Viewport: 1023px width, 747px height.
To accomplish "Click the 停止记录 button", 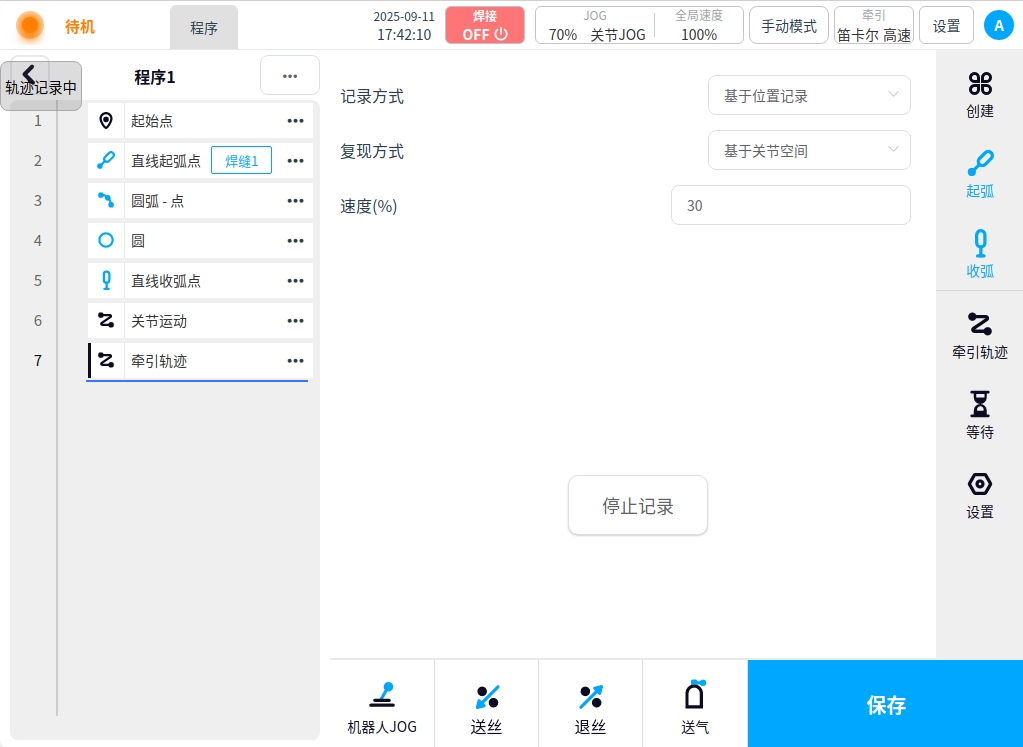I will coord(638,506).
